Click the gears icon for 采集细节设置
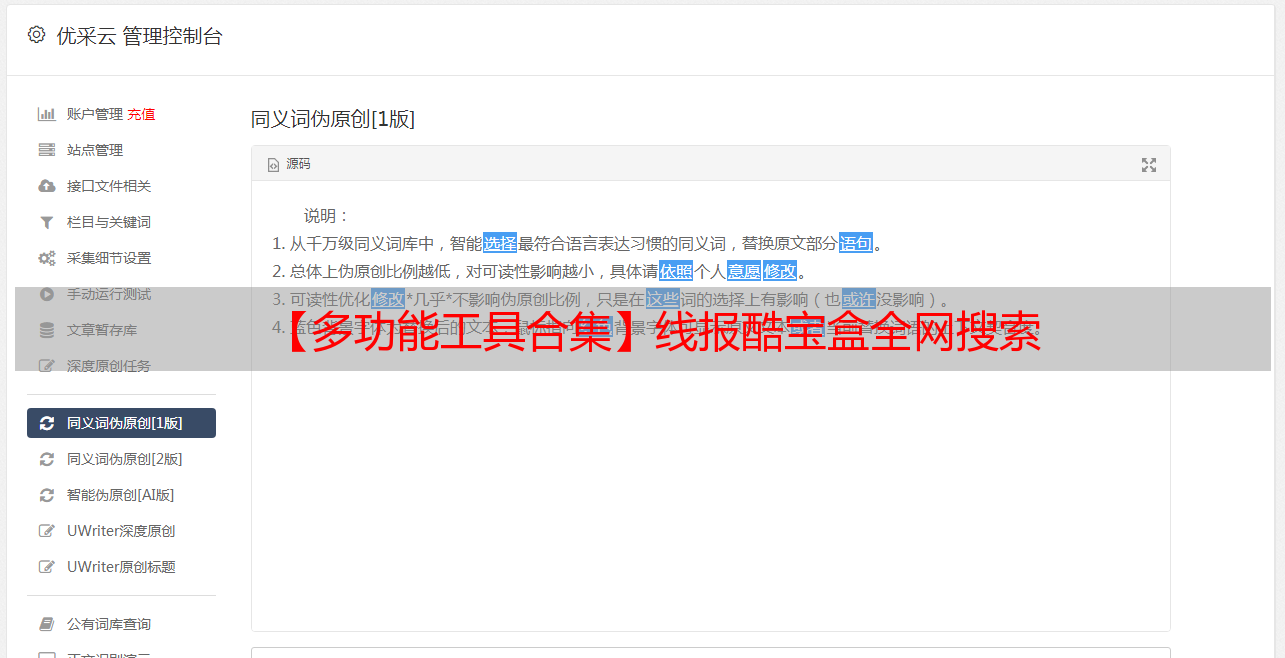This screenshot has height=658, width=1285. (x=46, y=258)
